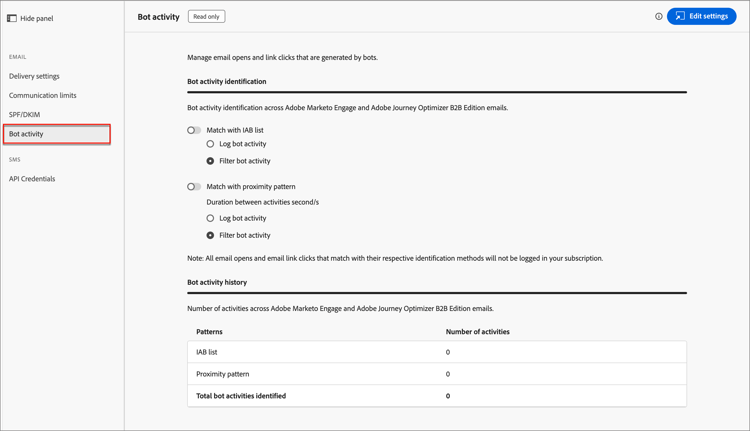750x431 pixels.
Task: Select Log bot activity under proximity pattern
Action: [210, 218]
